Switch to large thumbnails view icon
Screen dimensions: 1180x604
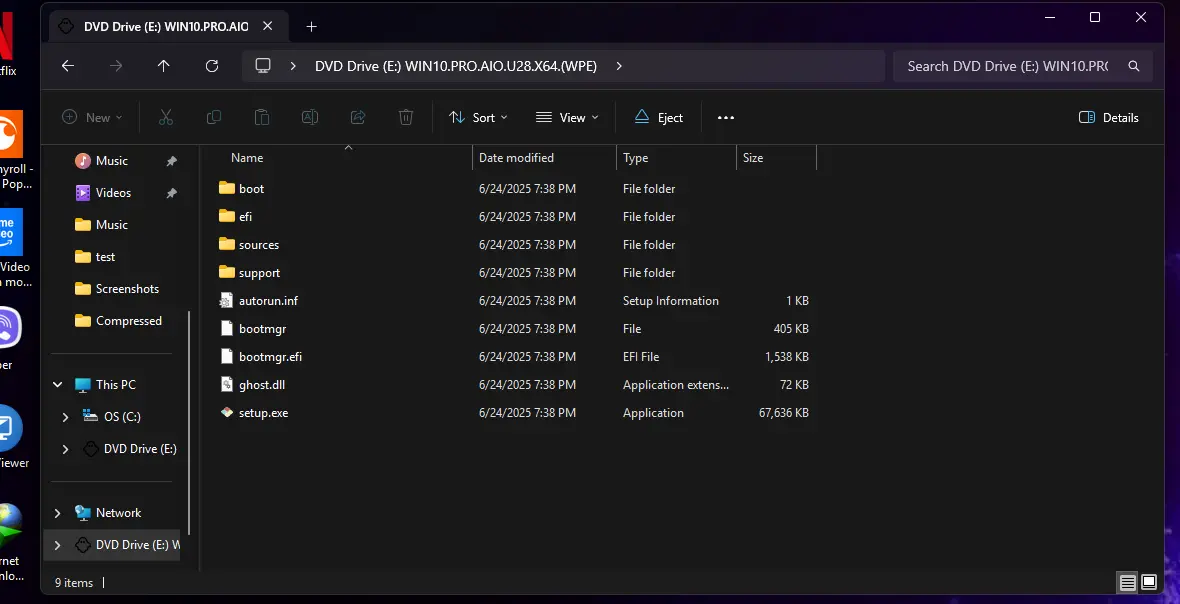coord(1149,582)
